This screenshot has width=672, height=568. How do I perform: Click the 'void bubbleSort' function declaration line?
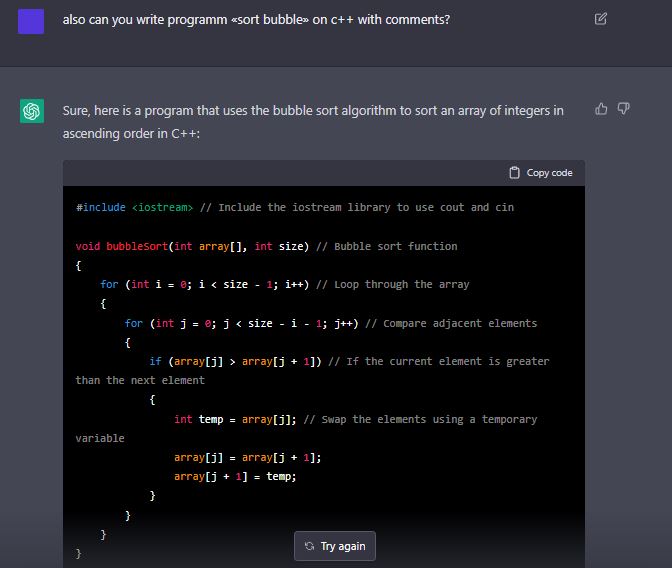point(267,246)
